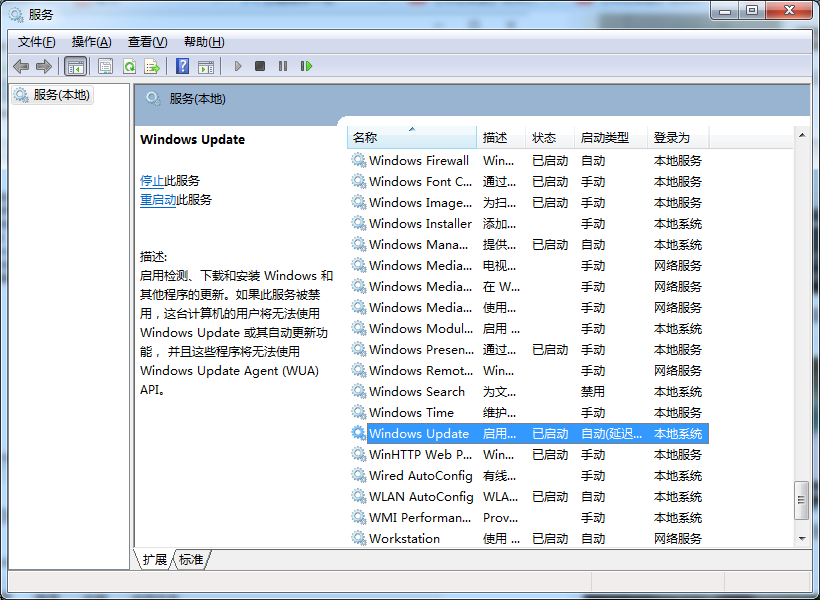Sort by the 状态 column header
Image resolution: width=820 pixels, height=600 pixels.
550,138
